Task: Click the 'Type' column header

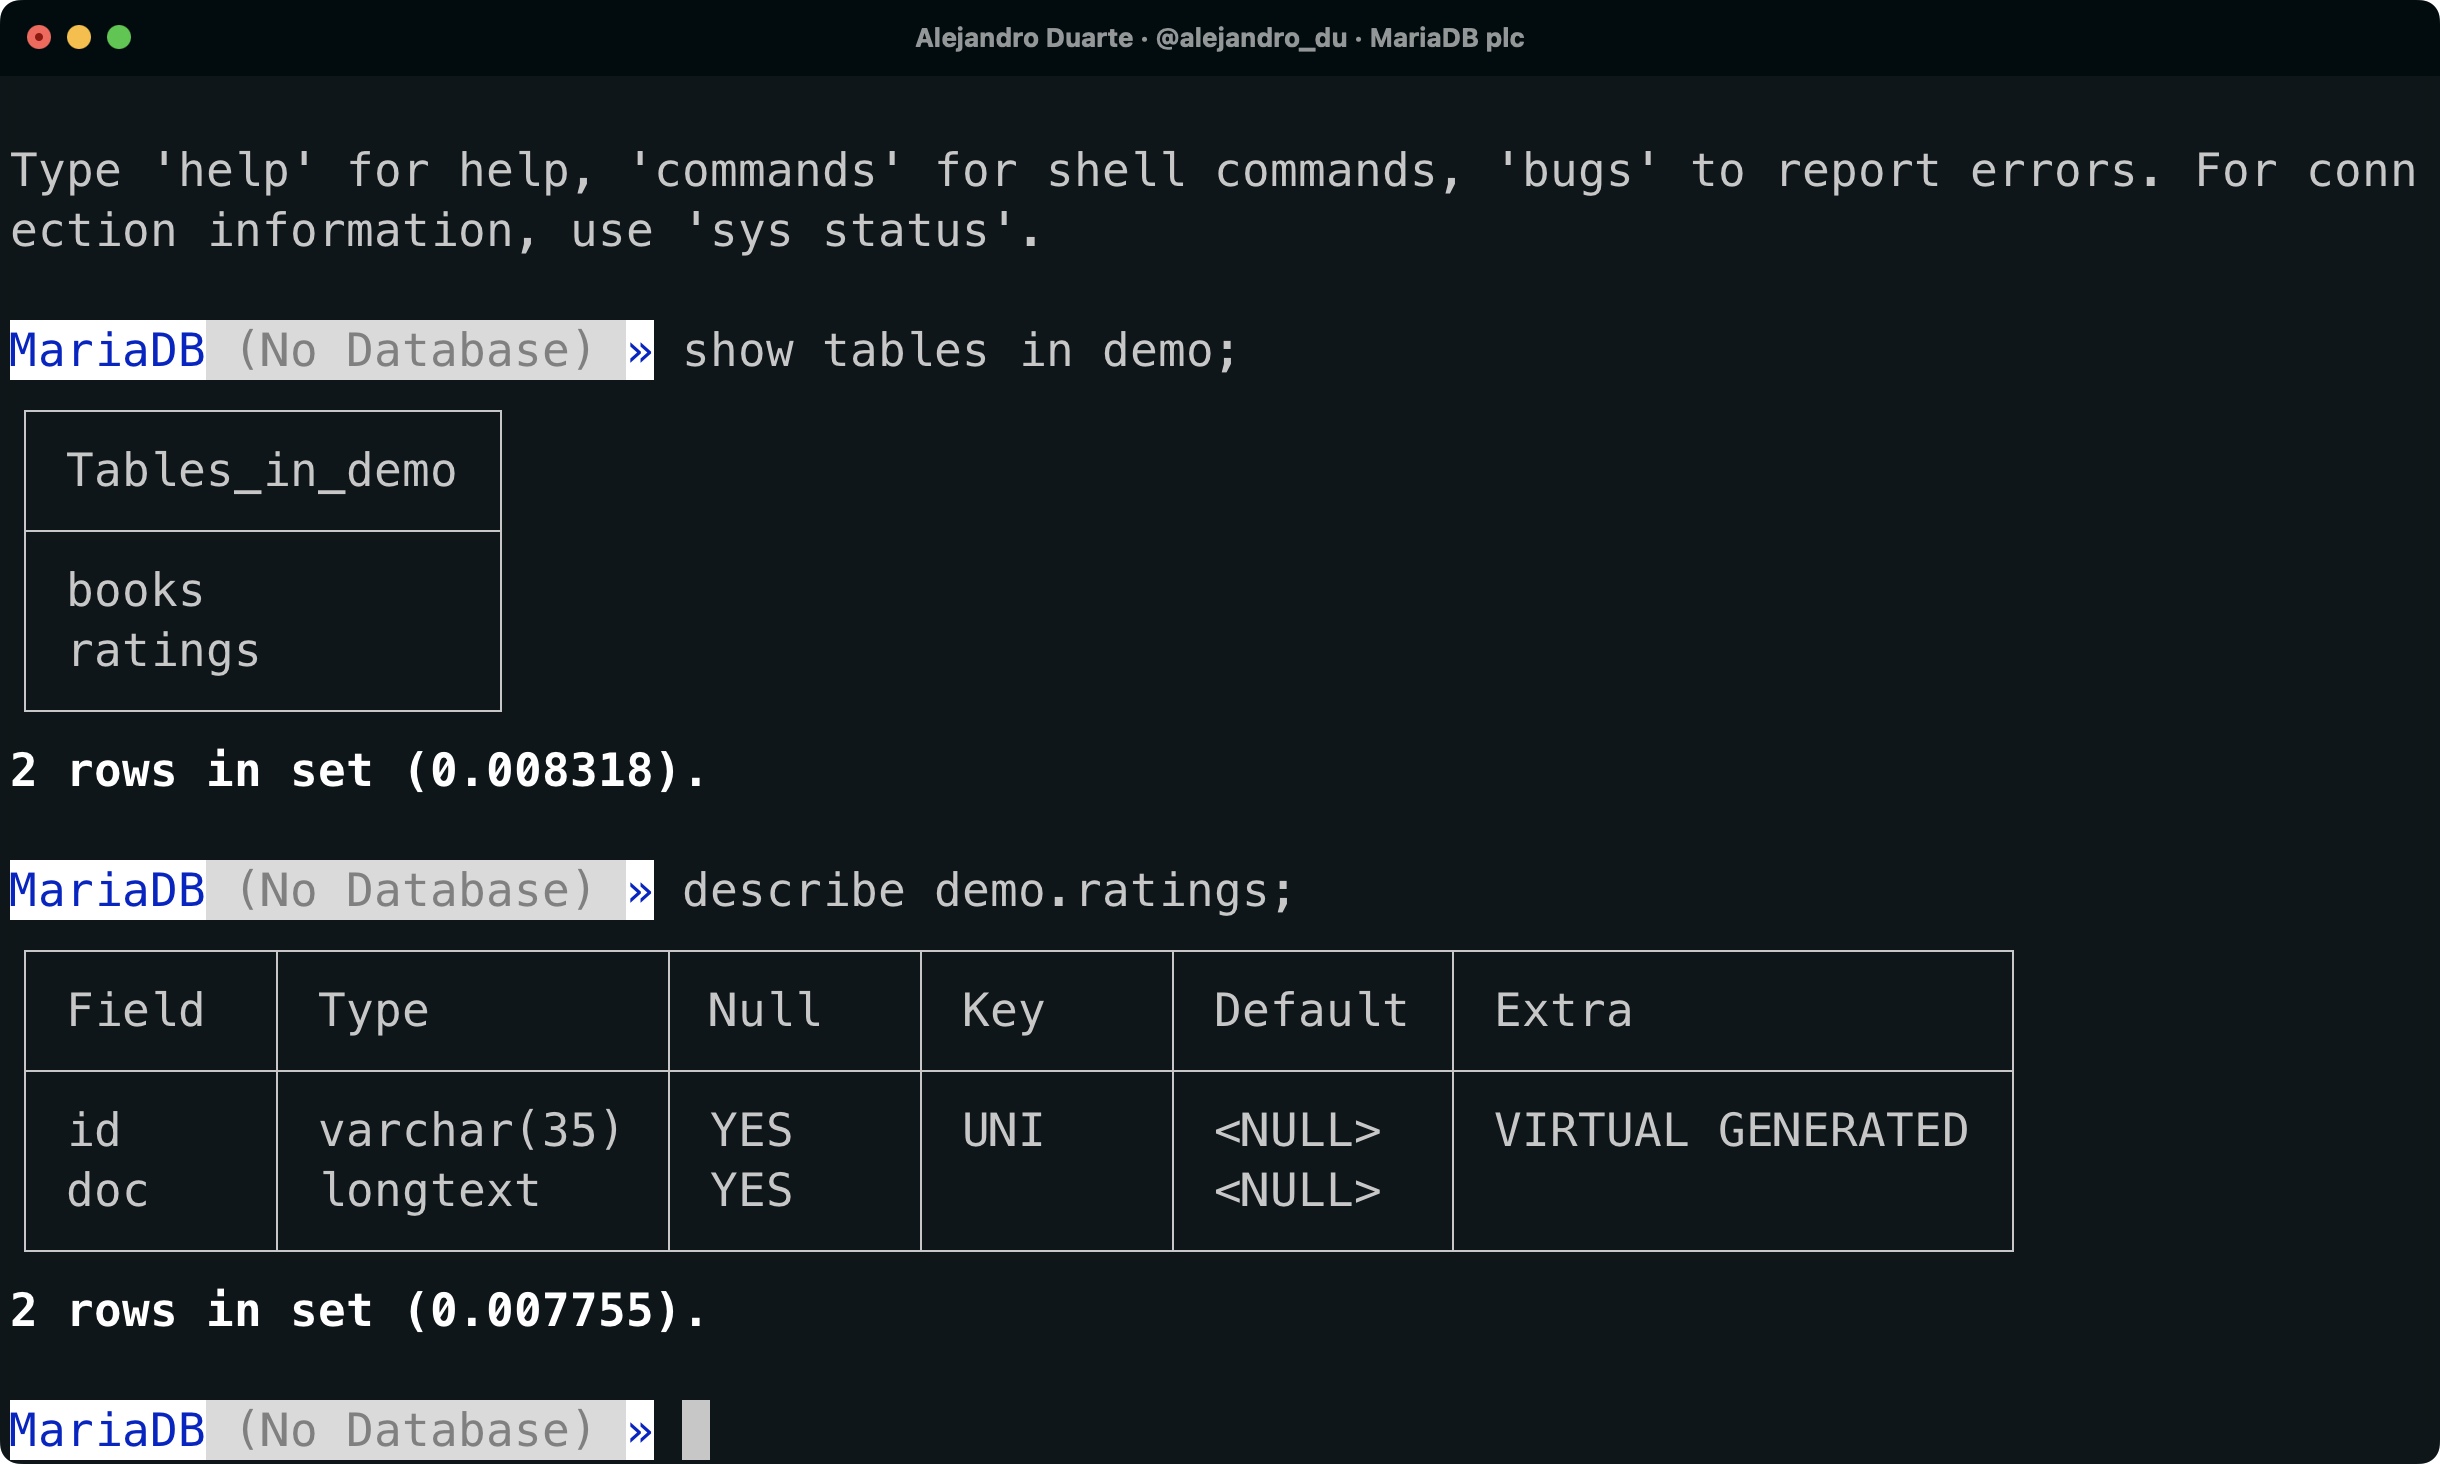Action: (x=374, y=1011)
